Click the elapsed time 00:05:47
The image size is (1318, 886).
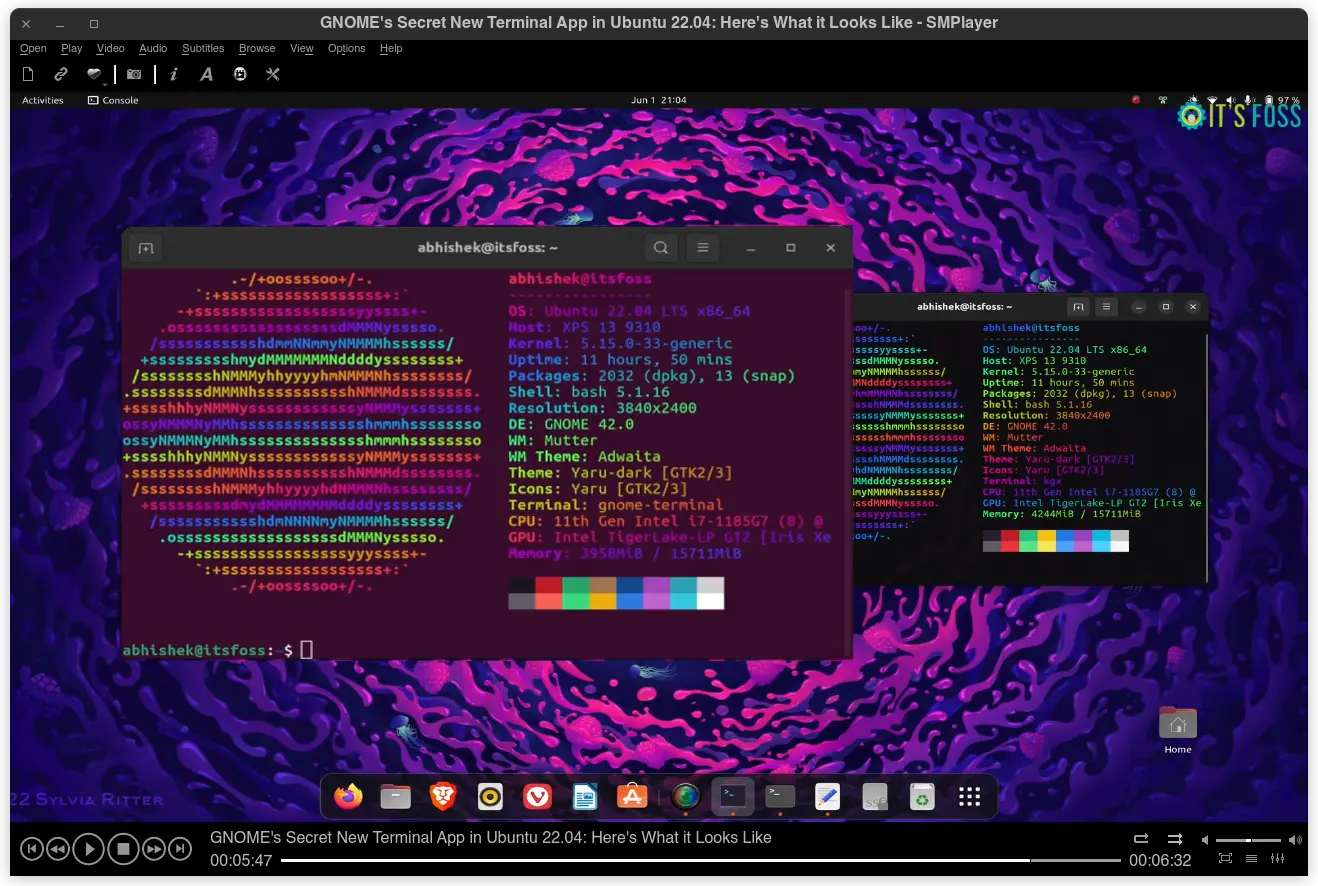[x=241, y=860]
